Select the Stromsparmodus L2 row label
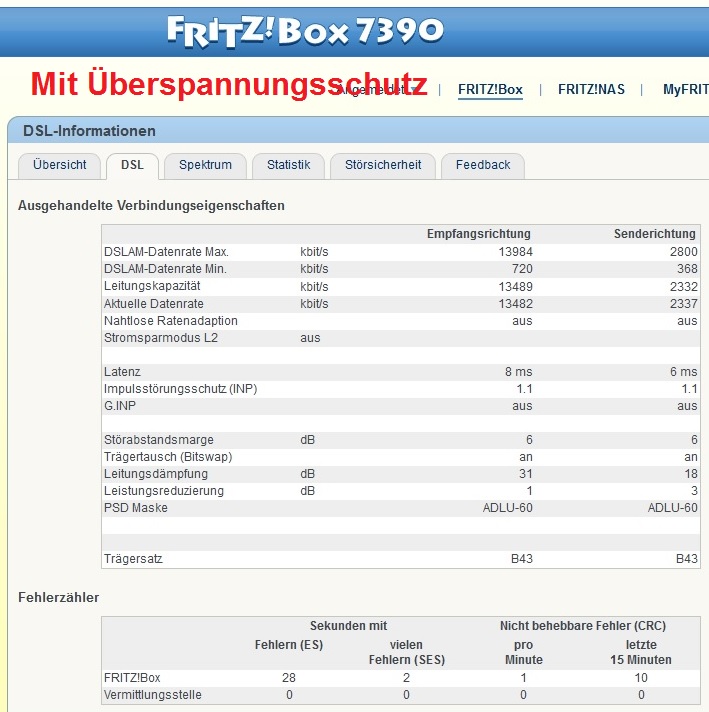 [161, 338]
